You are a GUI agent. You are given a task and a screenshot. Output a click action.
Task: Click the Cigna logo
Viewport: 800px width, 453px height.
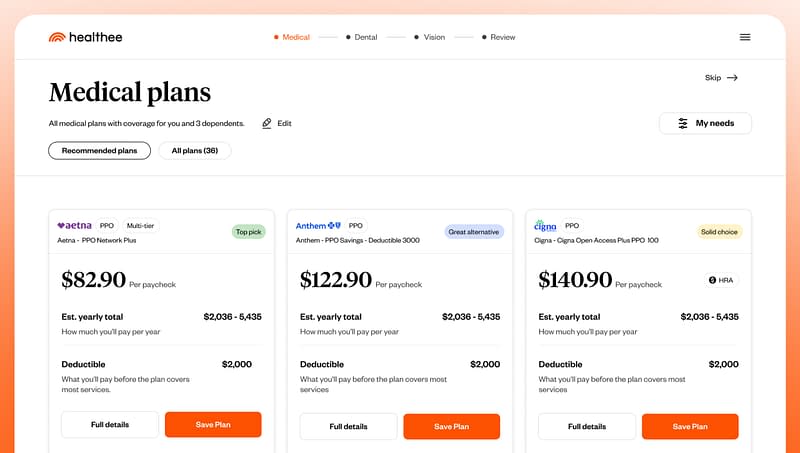[546, 226]
